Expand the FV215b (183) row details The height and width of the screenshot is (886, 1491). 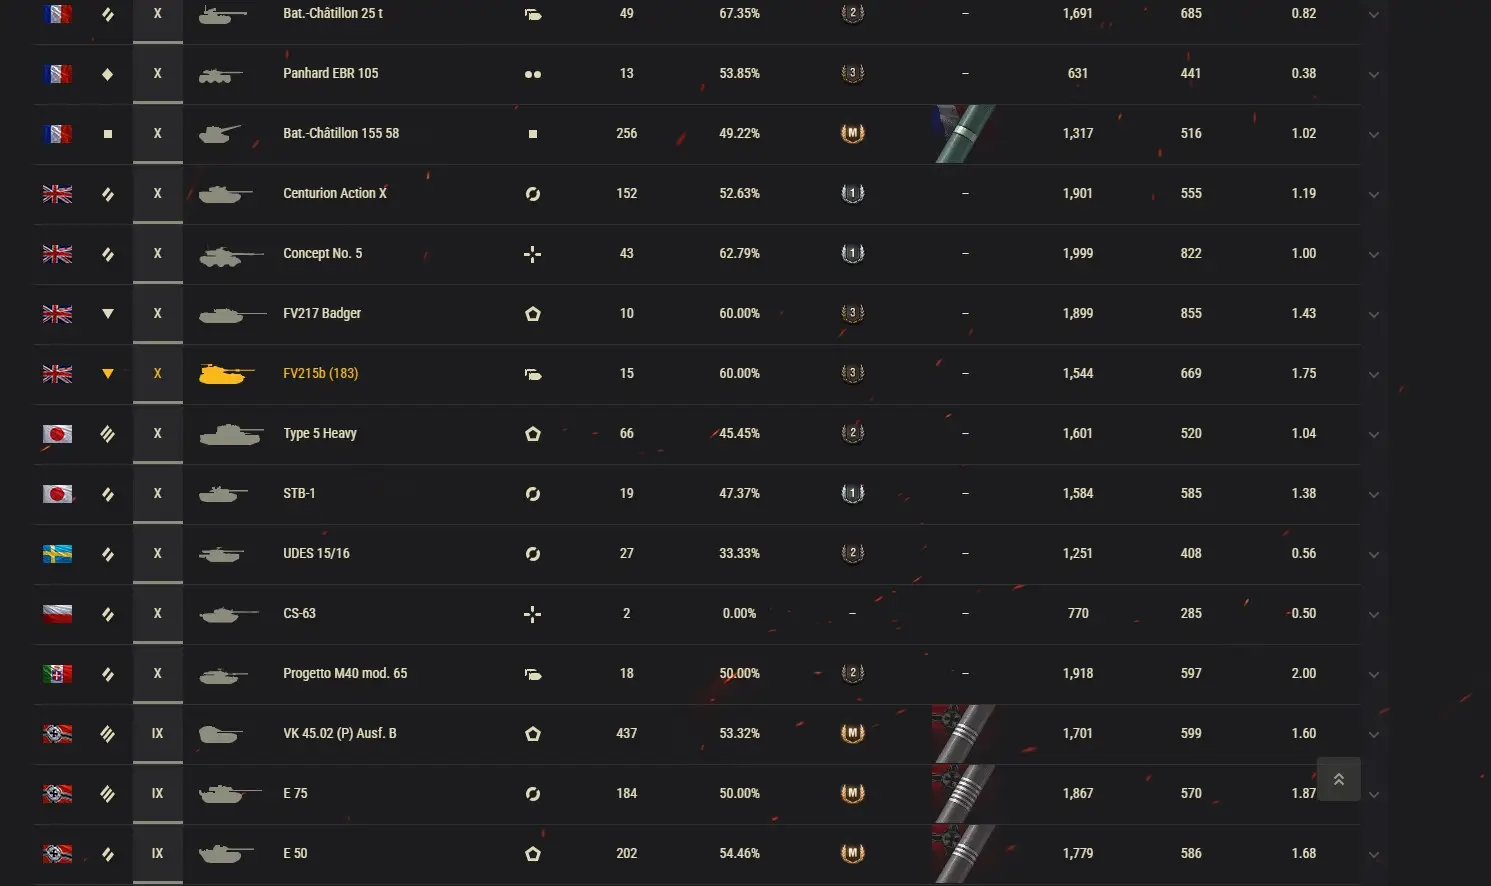[x=1374, y=375]
